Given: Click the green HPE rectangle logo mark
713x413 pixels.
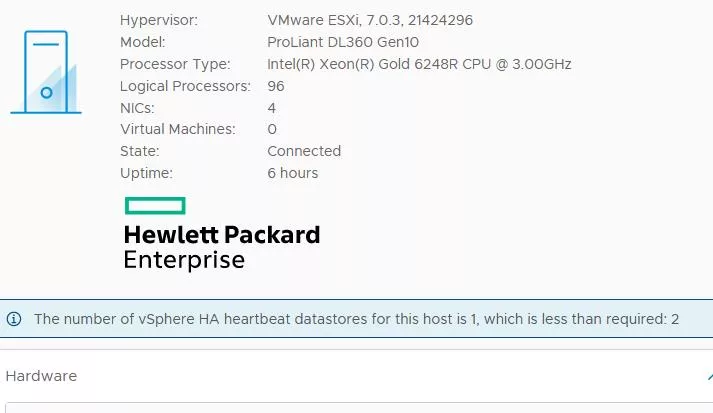Looking at the screenshot, I should pos(155,206).
